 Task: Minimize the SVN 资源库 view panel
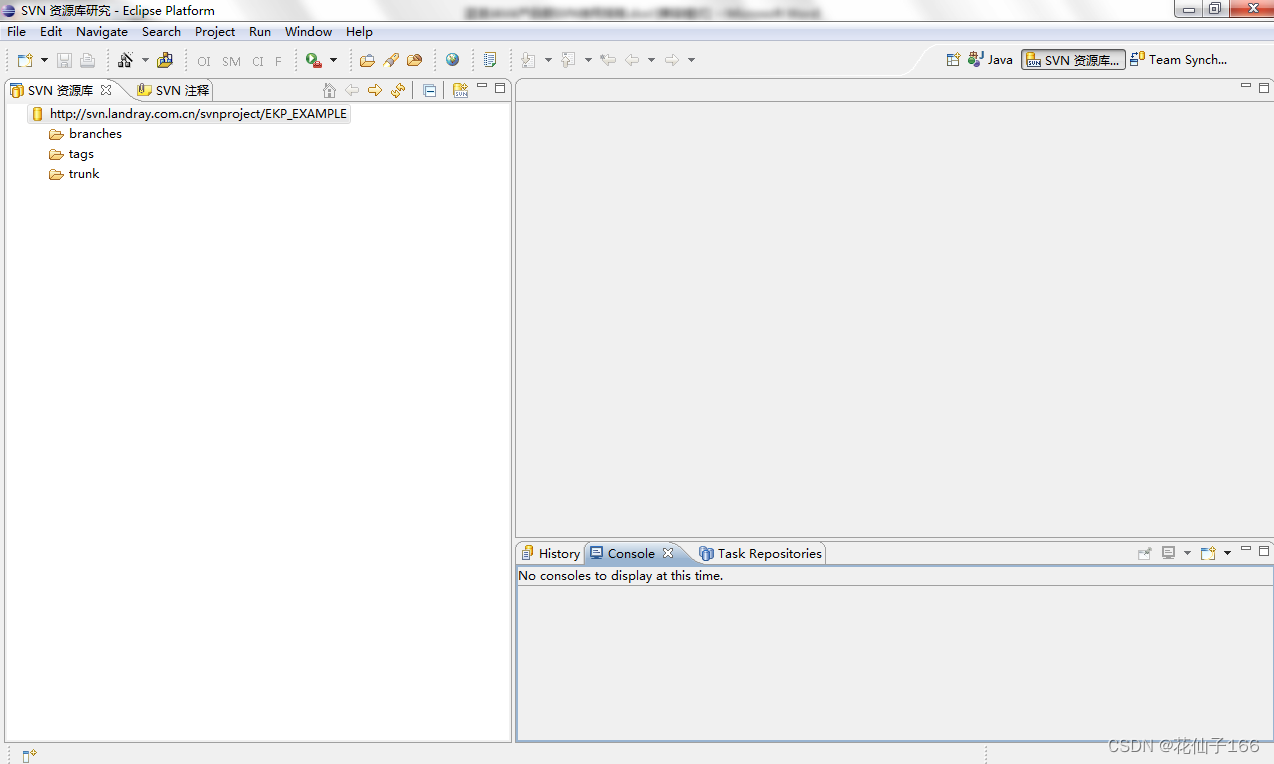click(482, 88)
